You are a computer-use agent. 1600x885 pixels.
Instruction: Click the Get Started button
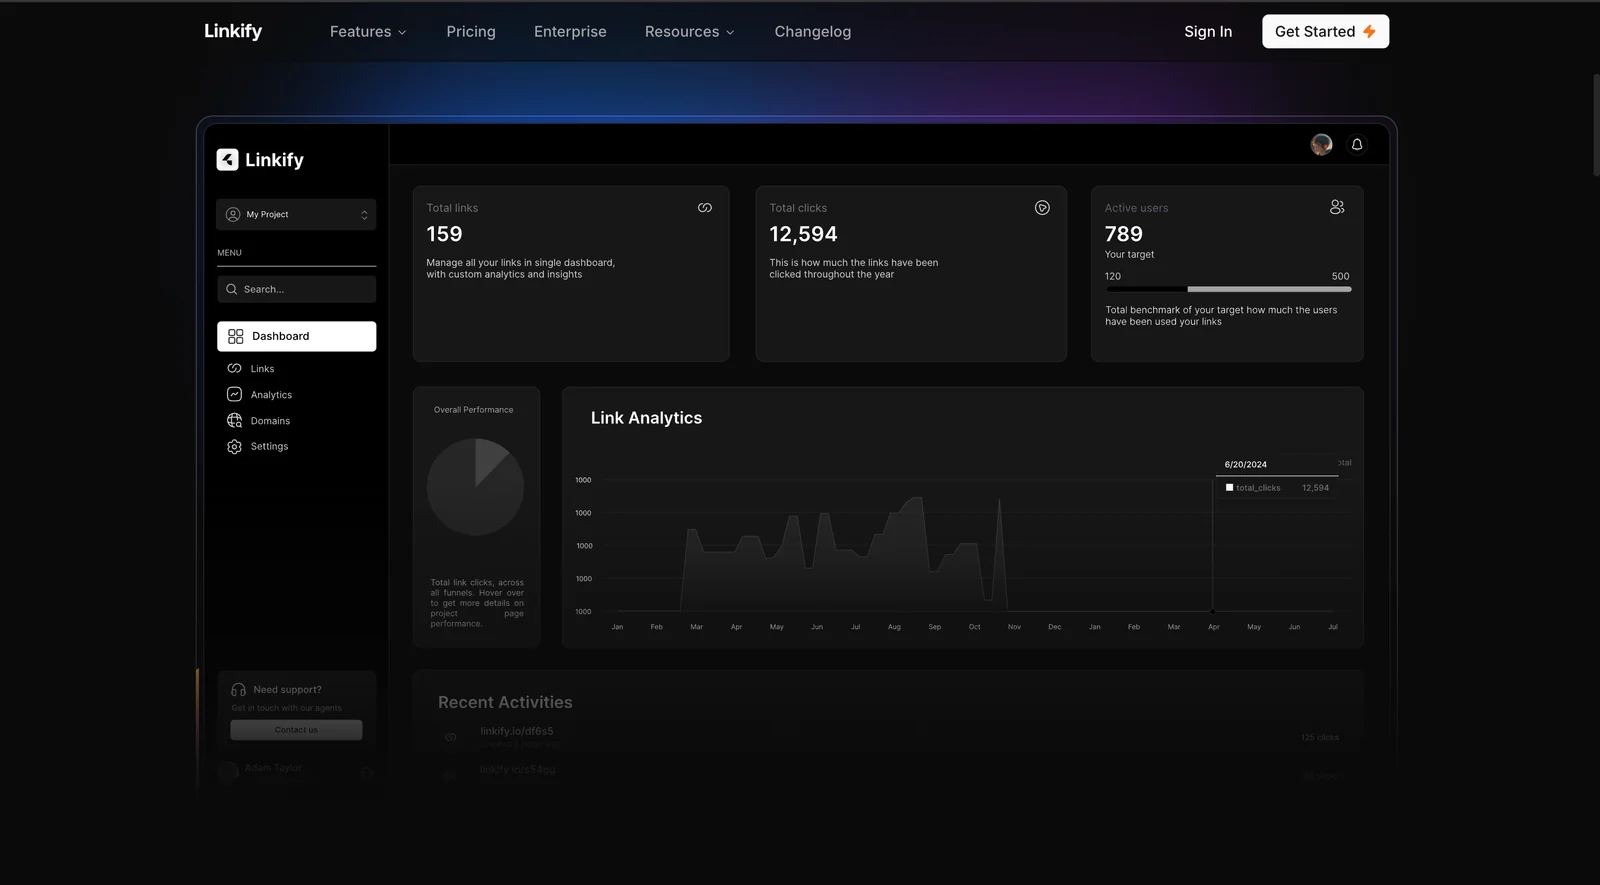tap(1325, 31)
